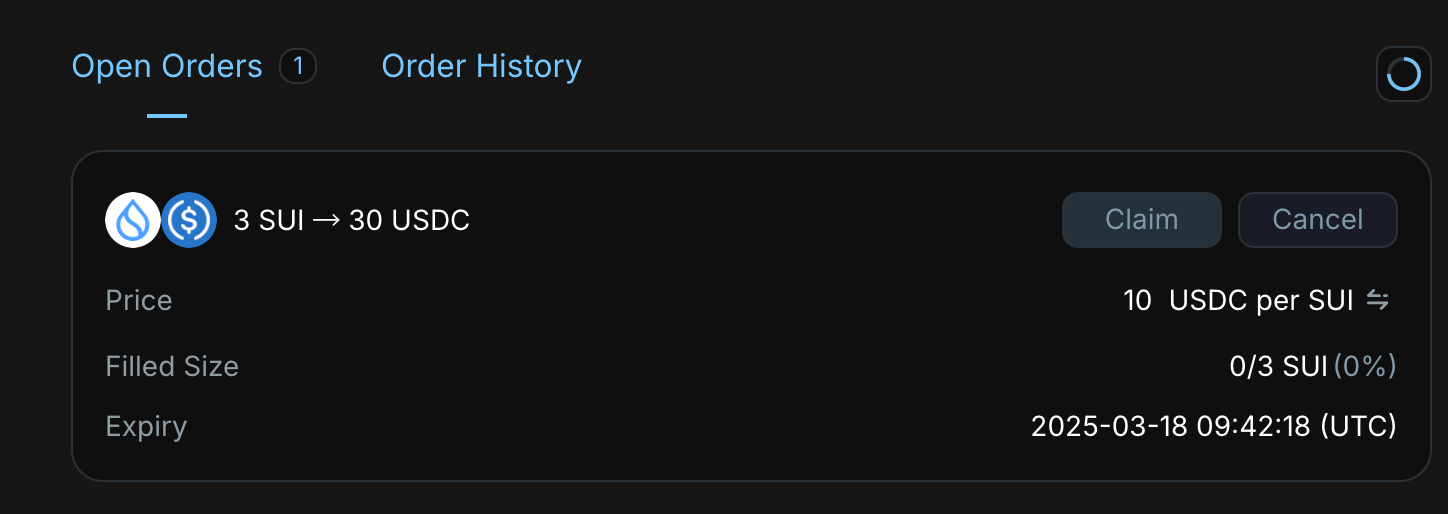
Task: Click the expiry timestamp 2025-03-18 09:42:18
Action: tap(1213, 427)
